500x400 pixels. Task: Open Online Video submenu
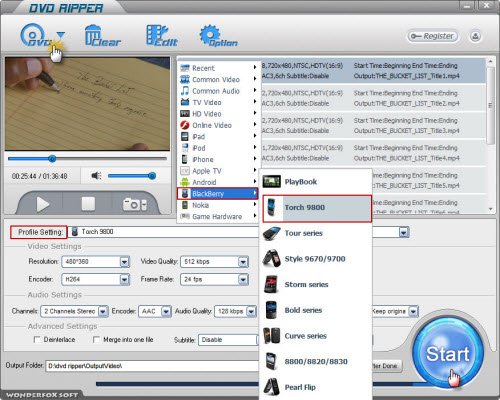219,125
